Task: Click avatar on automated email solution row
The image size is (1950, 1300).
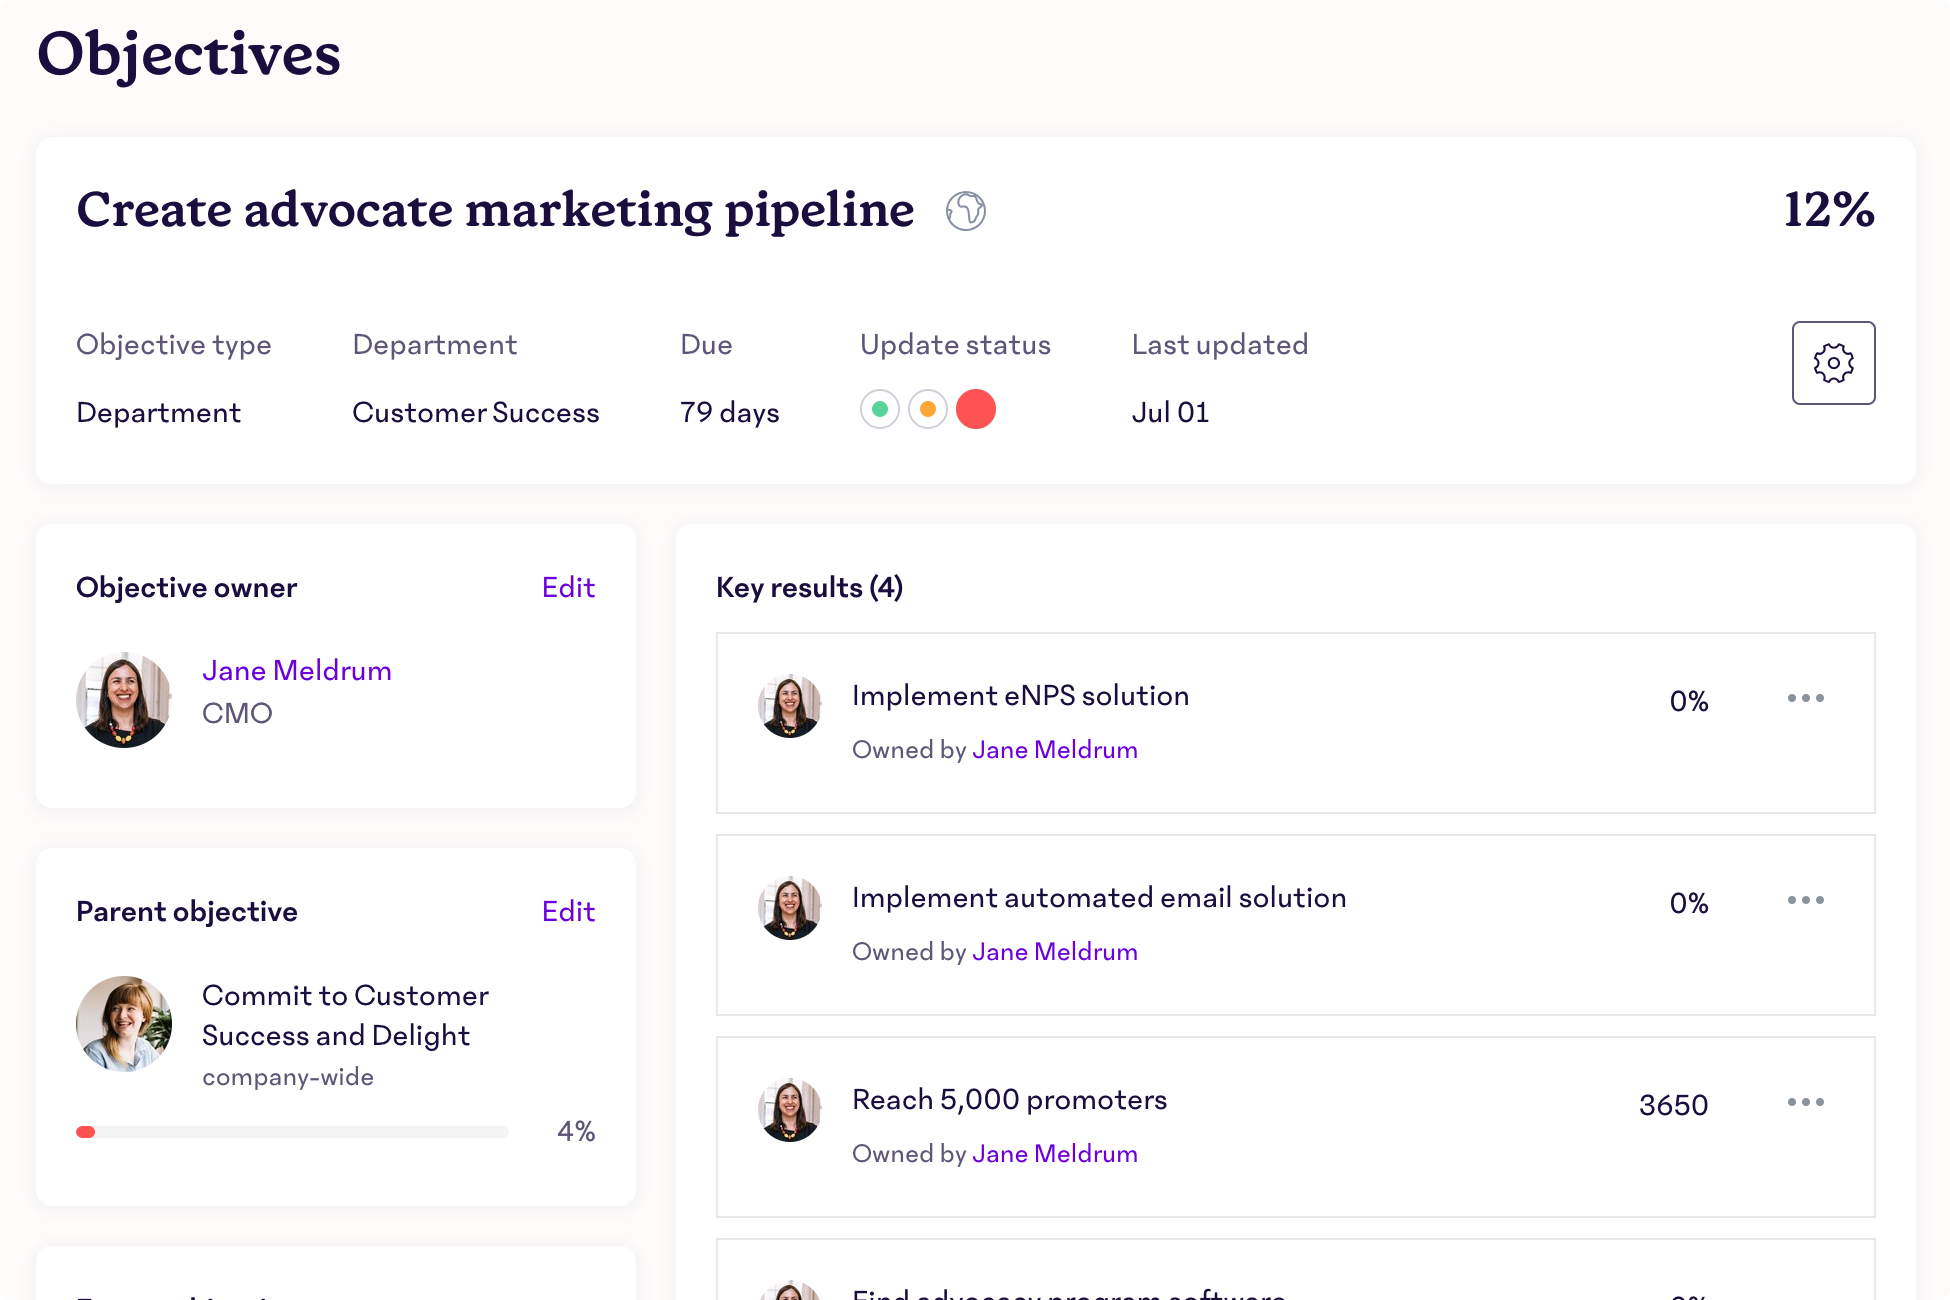Action: [x=790, y=908]
